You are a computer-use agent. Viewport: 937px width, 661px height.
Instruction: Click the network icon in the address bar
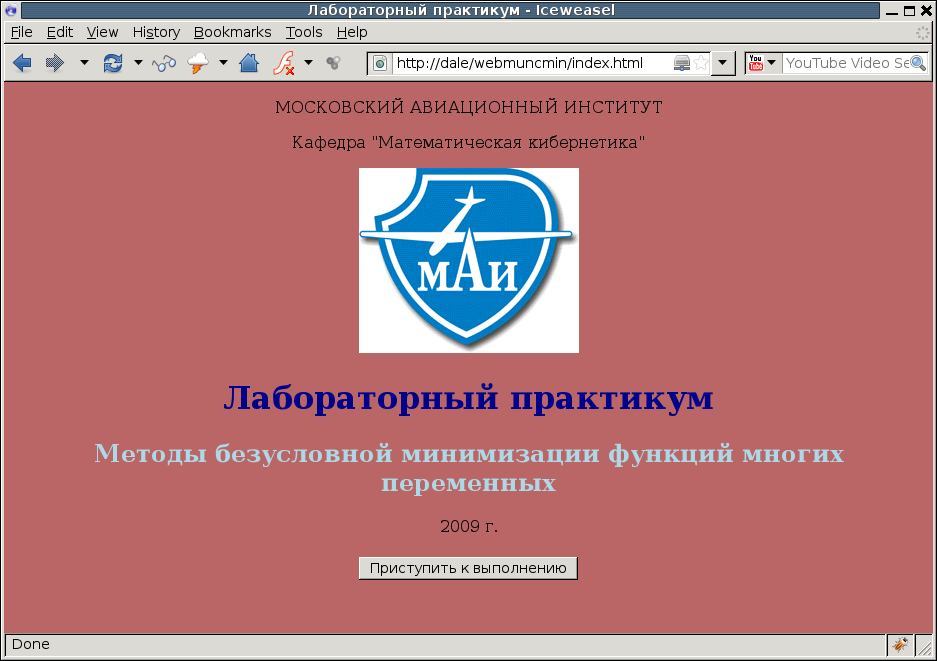click(x=682, y=63)
